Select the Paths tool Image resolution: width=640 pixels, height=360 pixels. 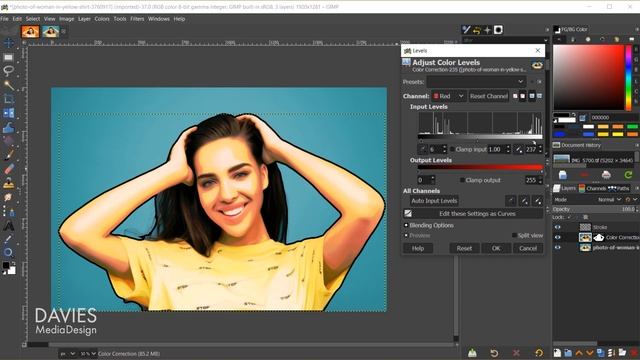point(9,211)
